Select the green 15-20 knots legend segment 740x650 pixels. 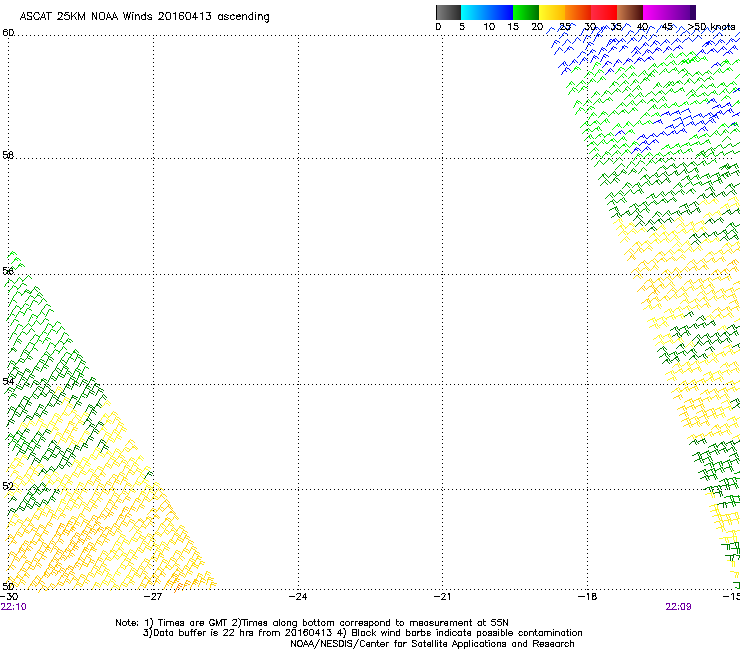(x=526, y=12)
